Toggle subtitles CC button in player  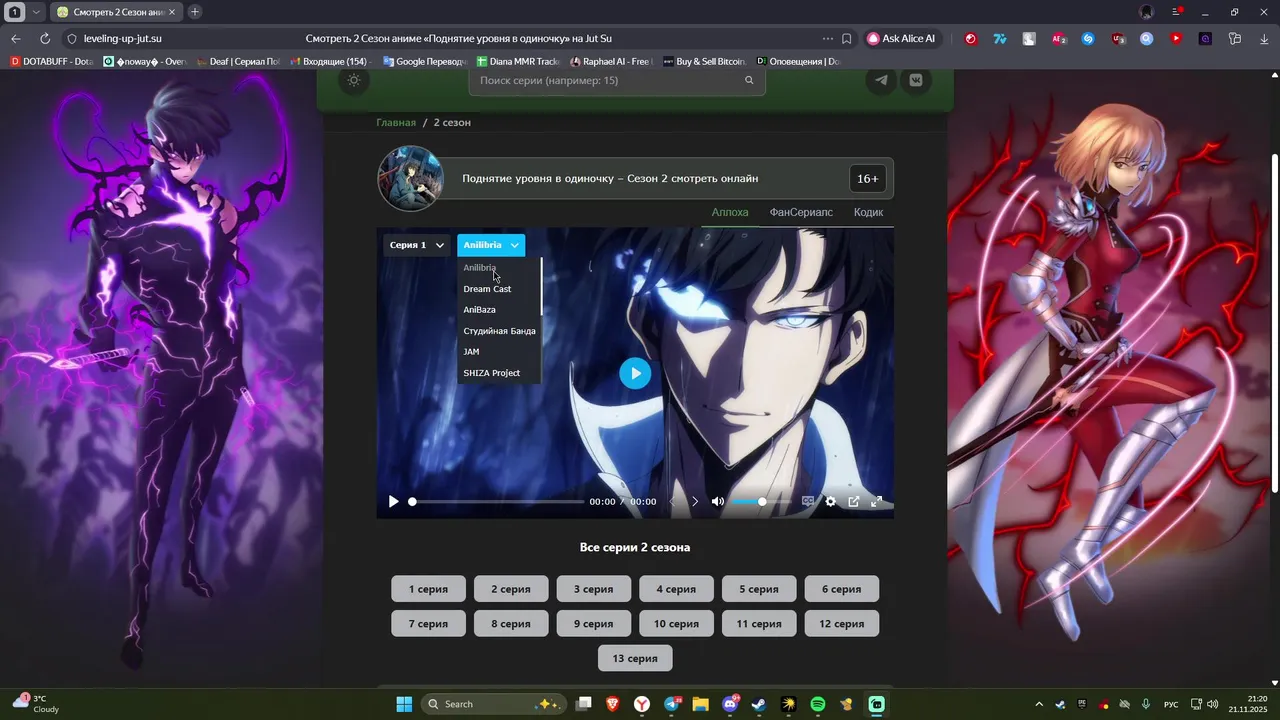click(x=808, y=502)
